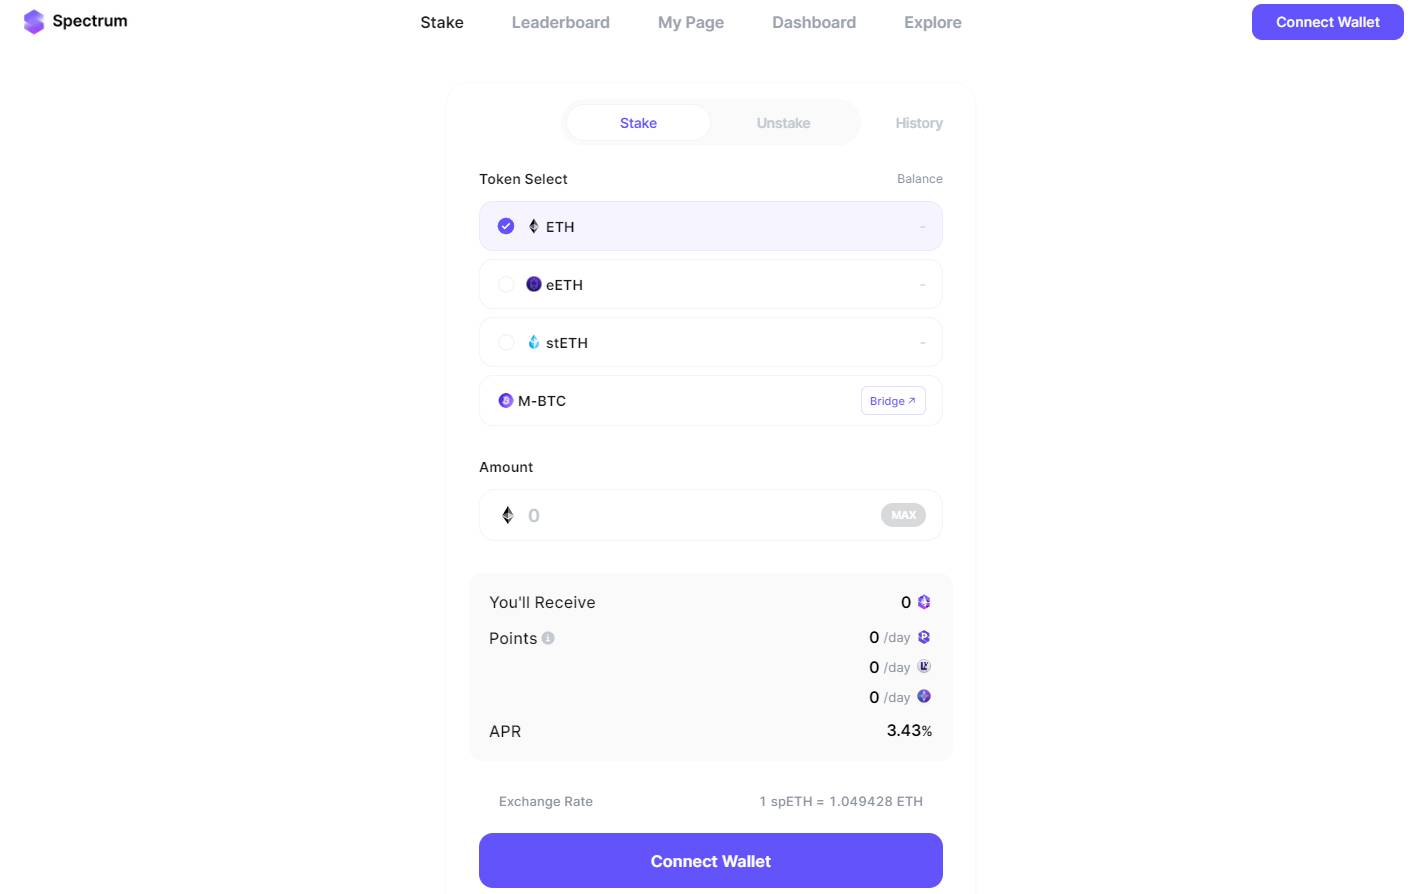Screen dimensions: 1416x894
Task: Click the M-BTC token icon
Action: [506, 400]
